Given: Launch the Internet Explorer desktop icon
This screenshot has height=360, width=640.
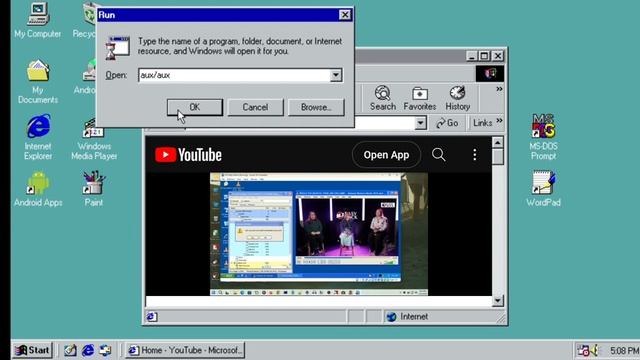Looking at the screenshot, I should click(38, 137).
